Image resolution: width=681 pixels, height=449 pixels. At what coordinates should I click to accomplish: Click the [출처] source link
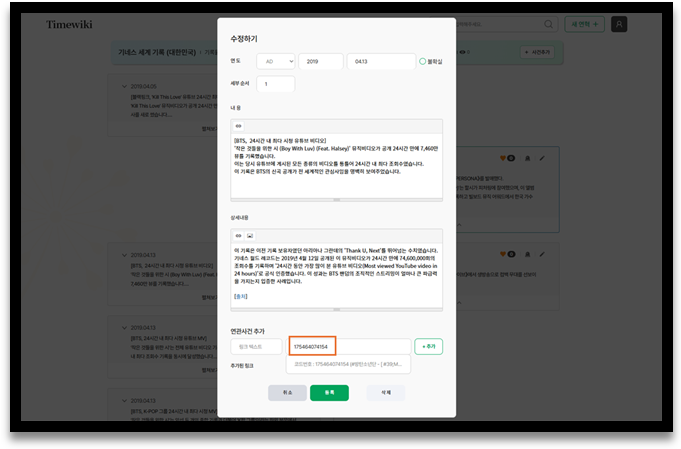[x=240, y=296]
